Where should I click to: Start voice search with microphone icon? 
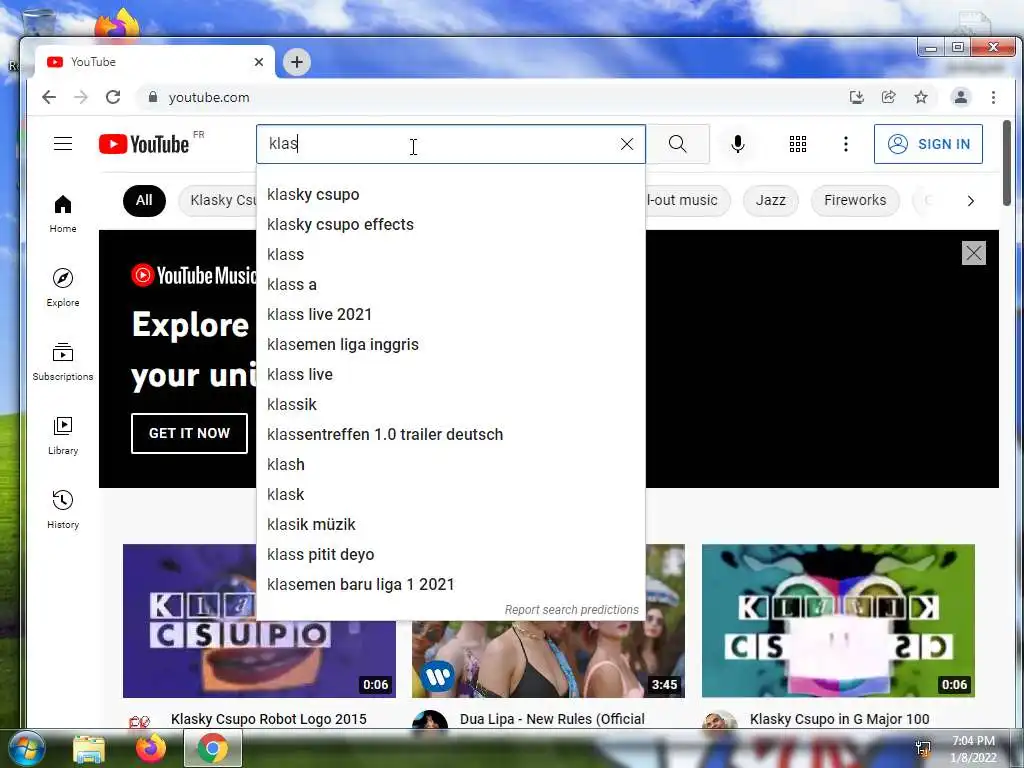click(738, 144)
